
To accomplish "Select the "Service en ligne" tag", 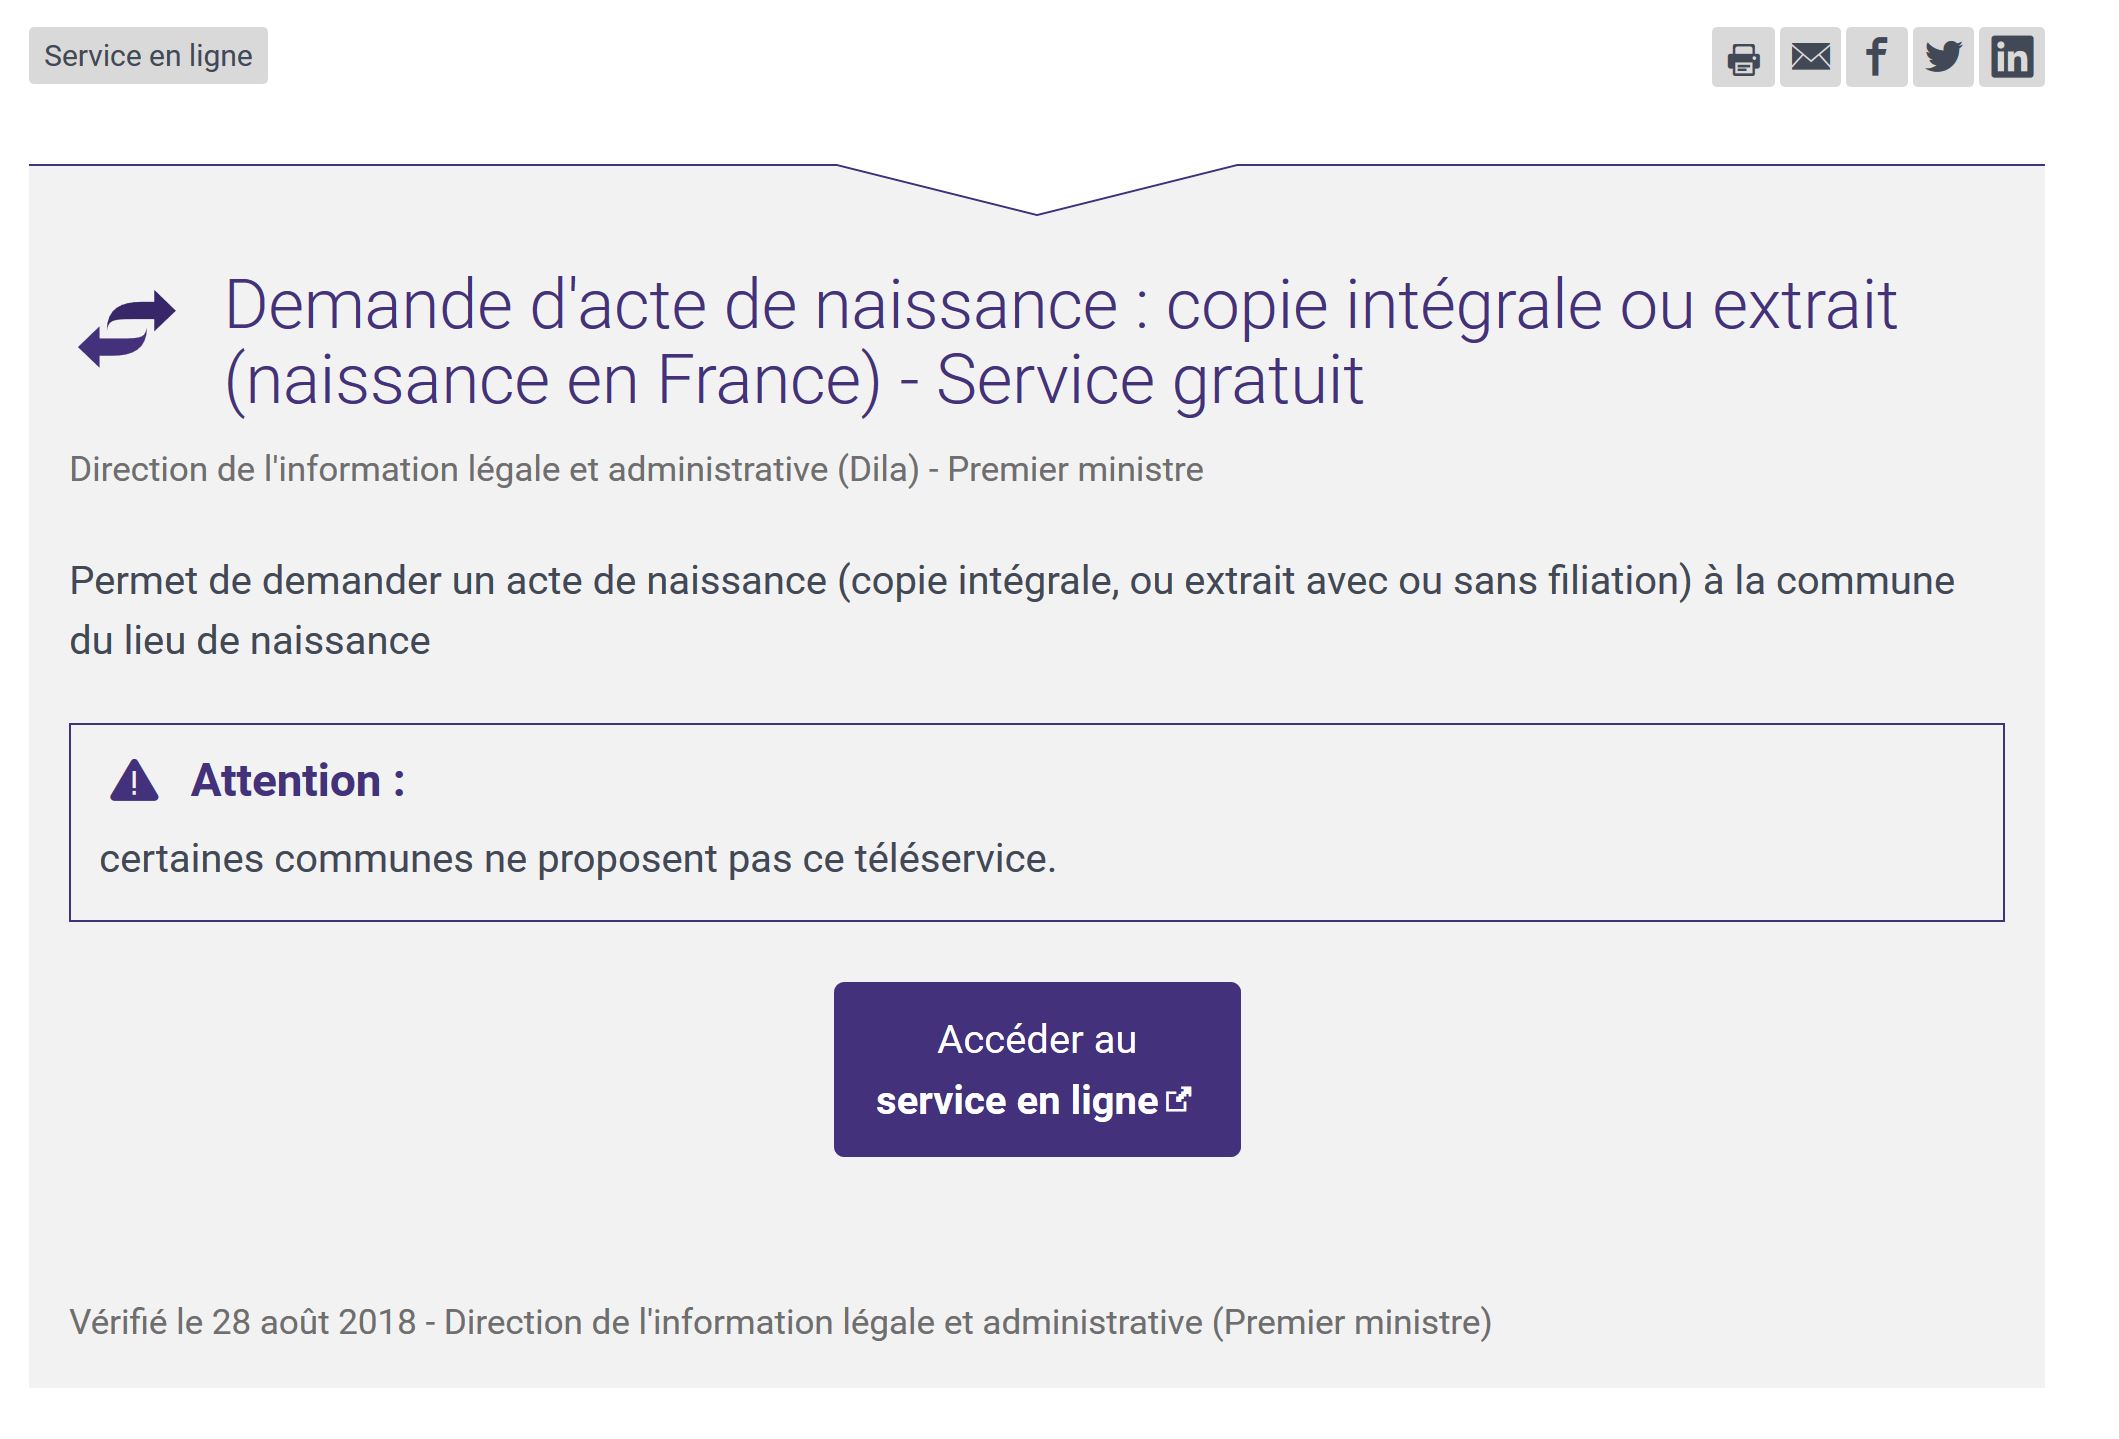I will [148, 56].
